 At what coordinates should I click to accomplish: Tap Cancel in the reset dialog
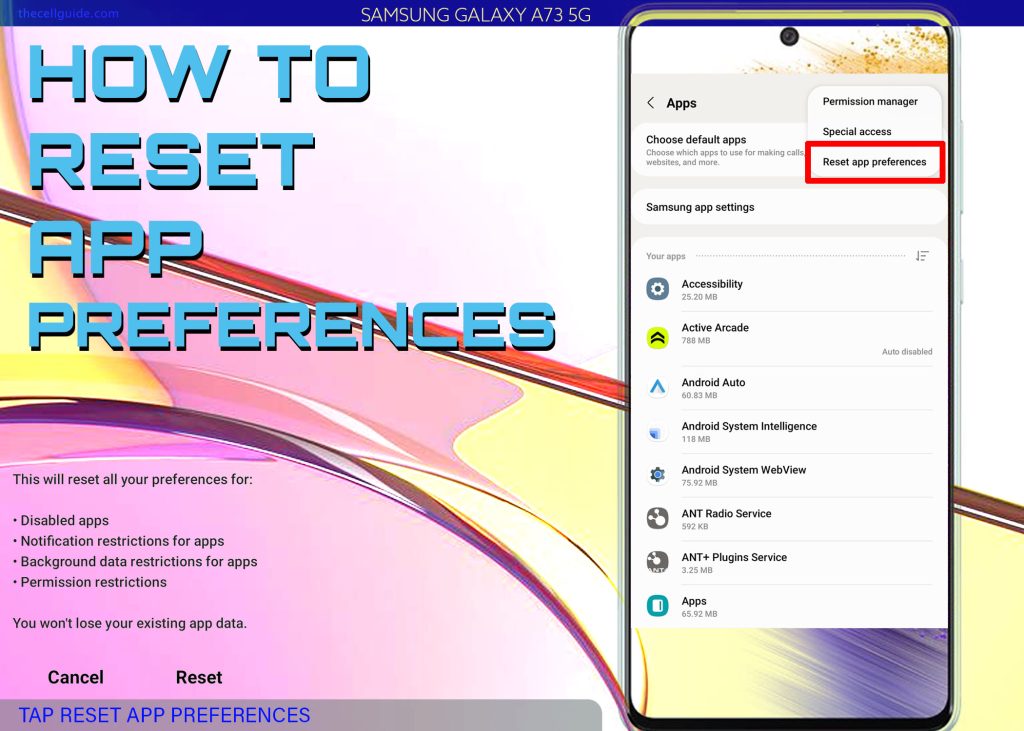(x=76, y=677)
